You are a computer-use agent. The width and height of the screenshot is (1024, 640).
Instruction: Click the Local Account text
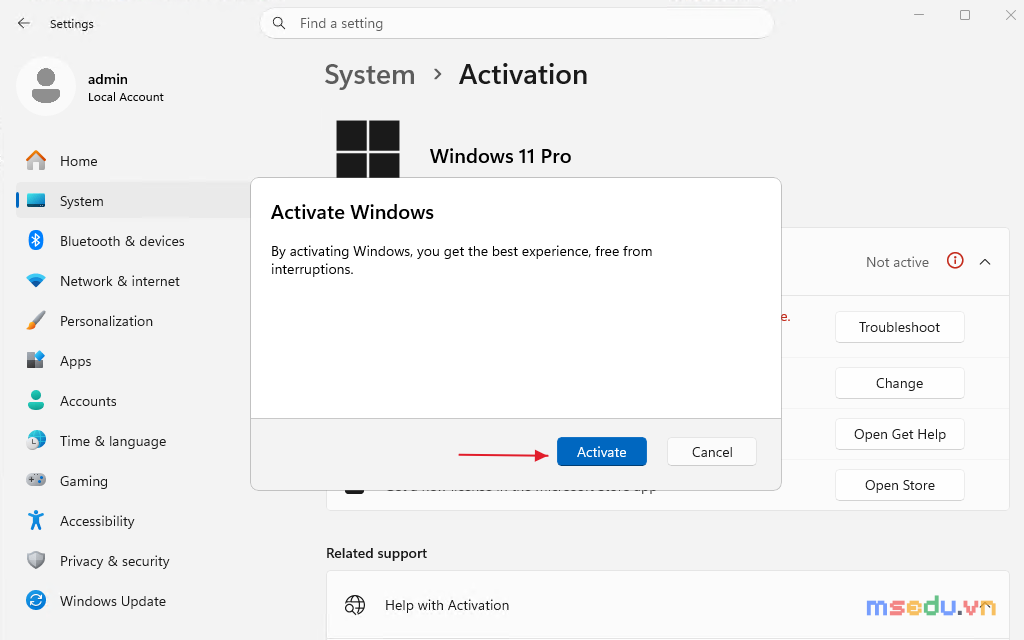tap(125, 97)
